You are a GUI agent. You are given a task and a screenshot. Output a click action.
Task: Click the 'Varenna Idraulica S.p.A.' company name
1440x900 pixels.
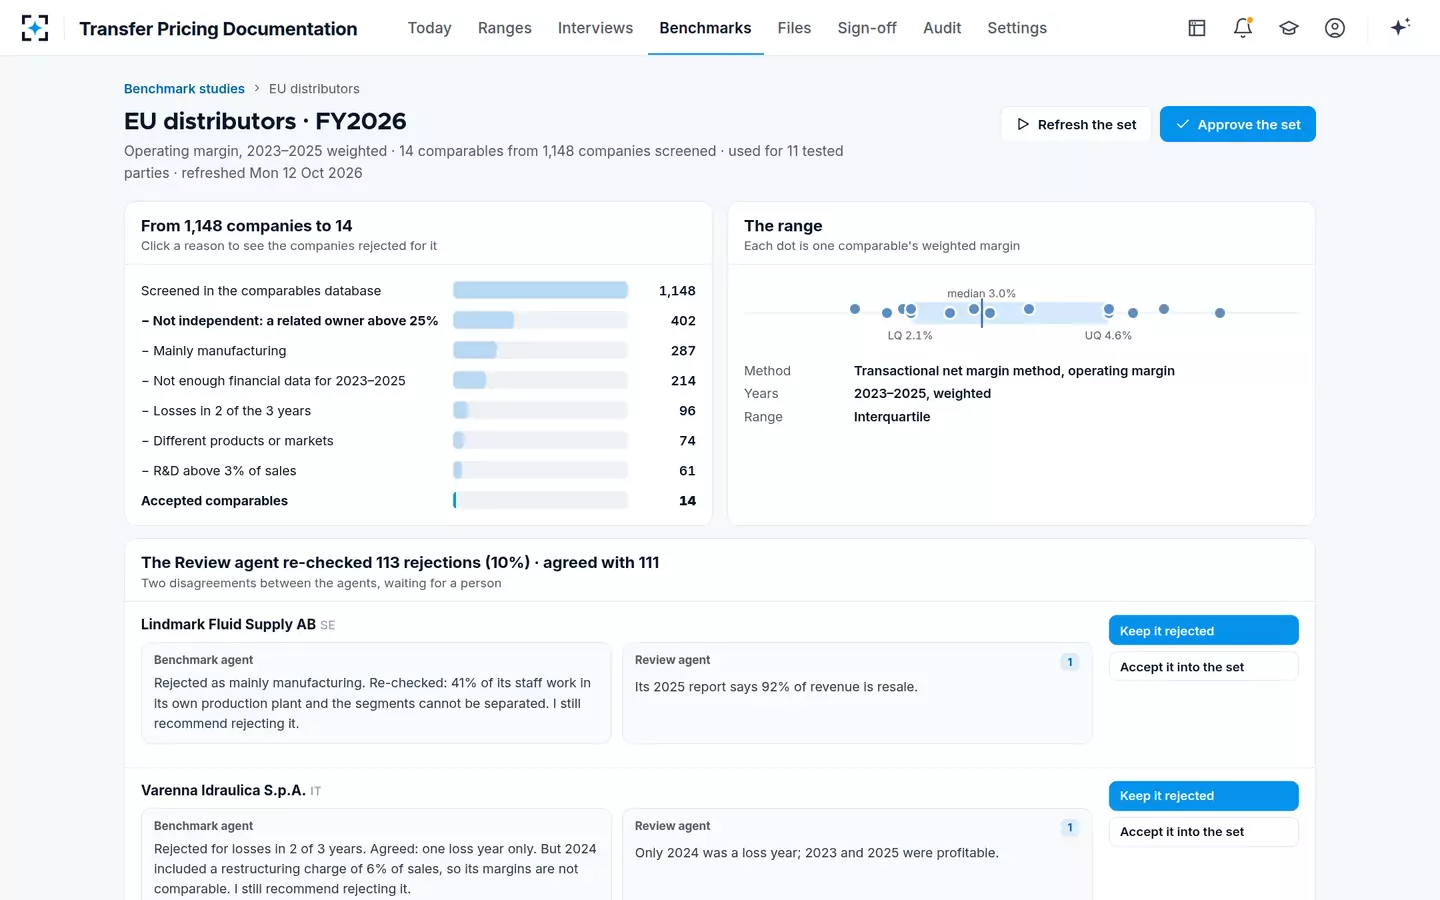tap(223, 790)
